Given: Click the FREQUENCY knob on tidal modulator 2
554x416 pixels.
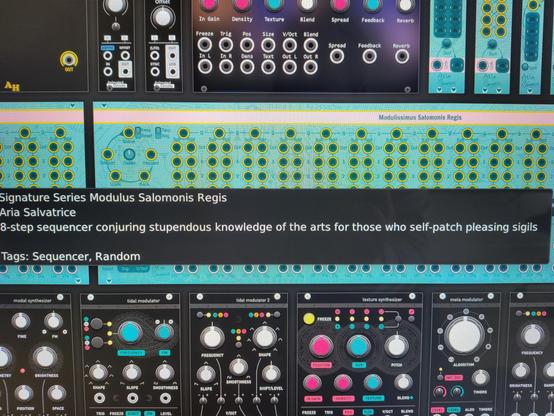Looking at the screenshot, I should pos(212,338).
